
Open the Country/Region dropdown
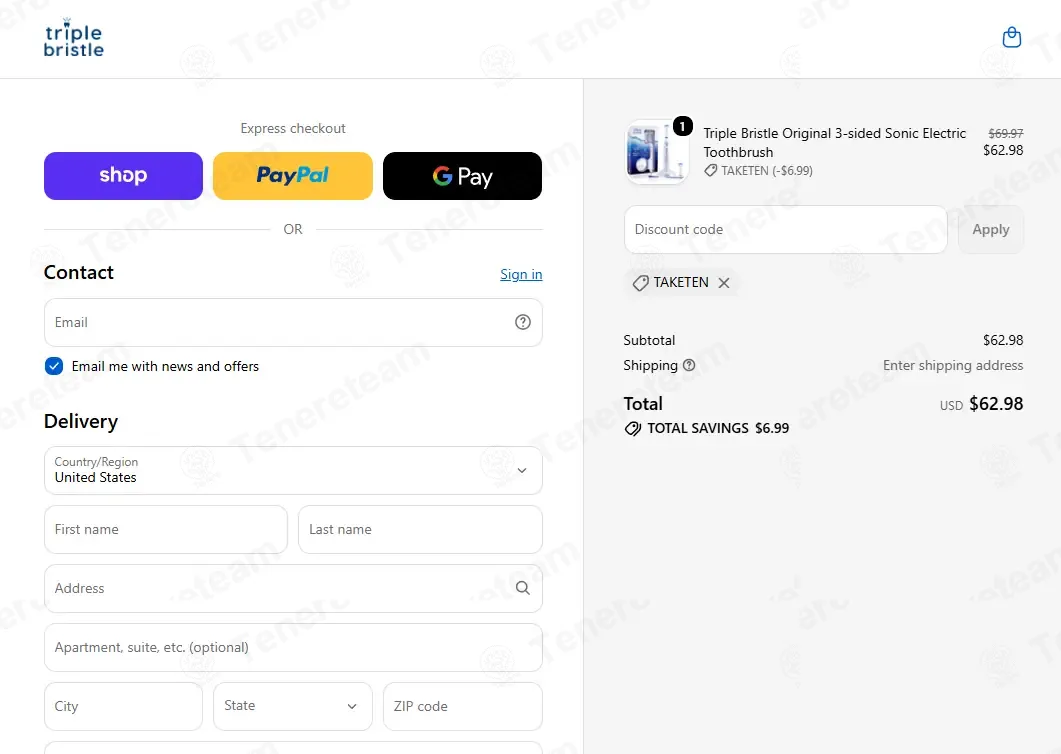point(293,470)
